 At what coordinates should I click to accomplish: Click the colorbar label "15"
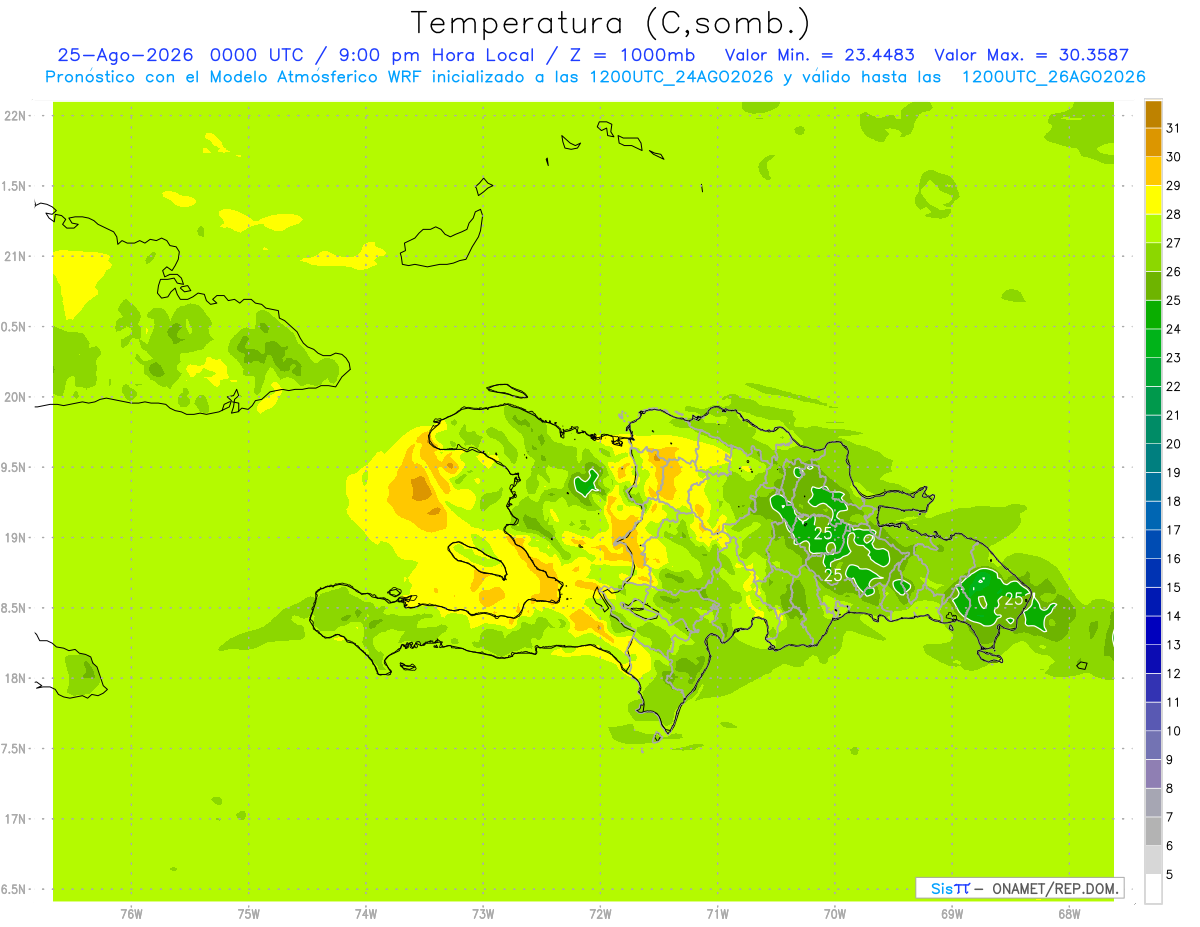tap(1174, 587)
